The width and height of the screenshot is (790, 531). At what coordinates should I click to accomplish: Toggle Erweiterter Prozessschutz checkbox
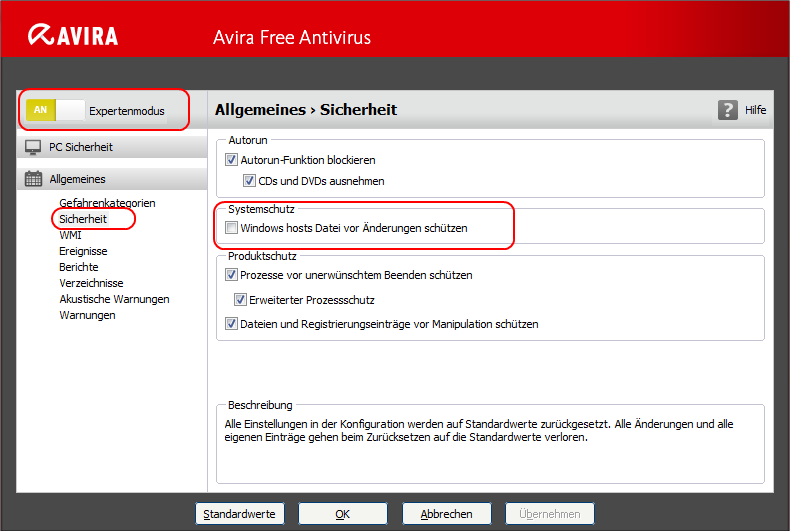click(x=241, y=300)
